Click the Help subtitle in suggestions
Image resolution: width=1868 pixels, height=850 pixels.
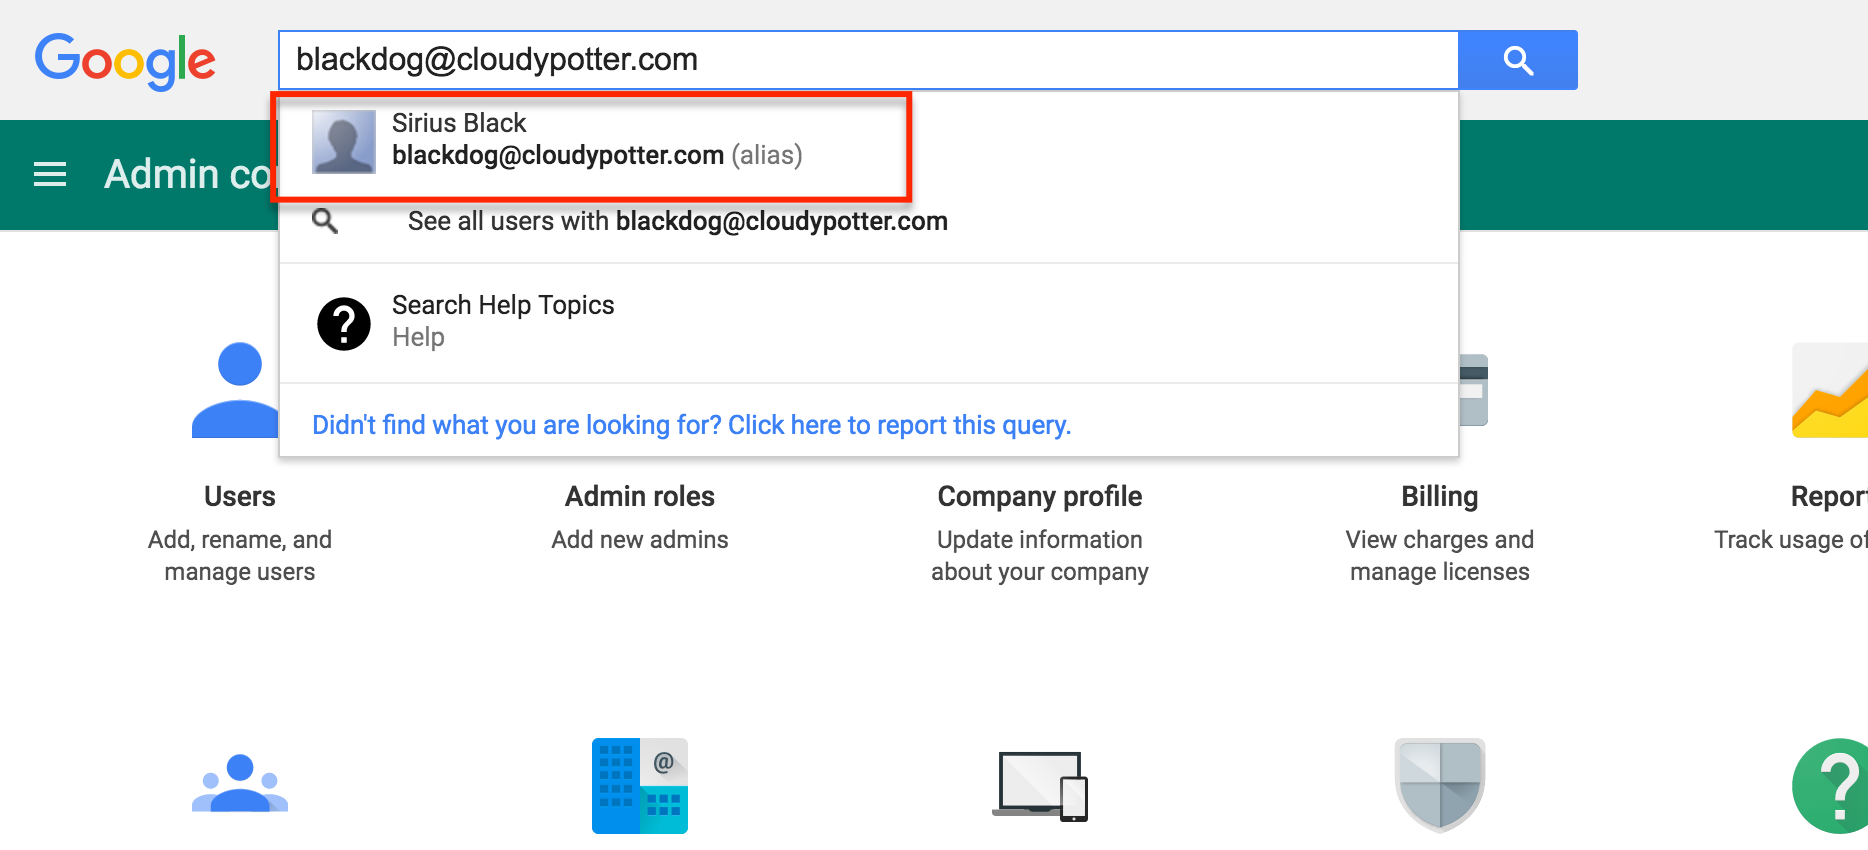click(x=418, y=337)
